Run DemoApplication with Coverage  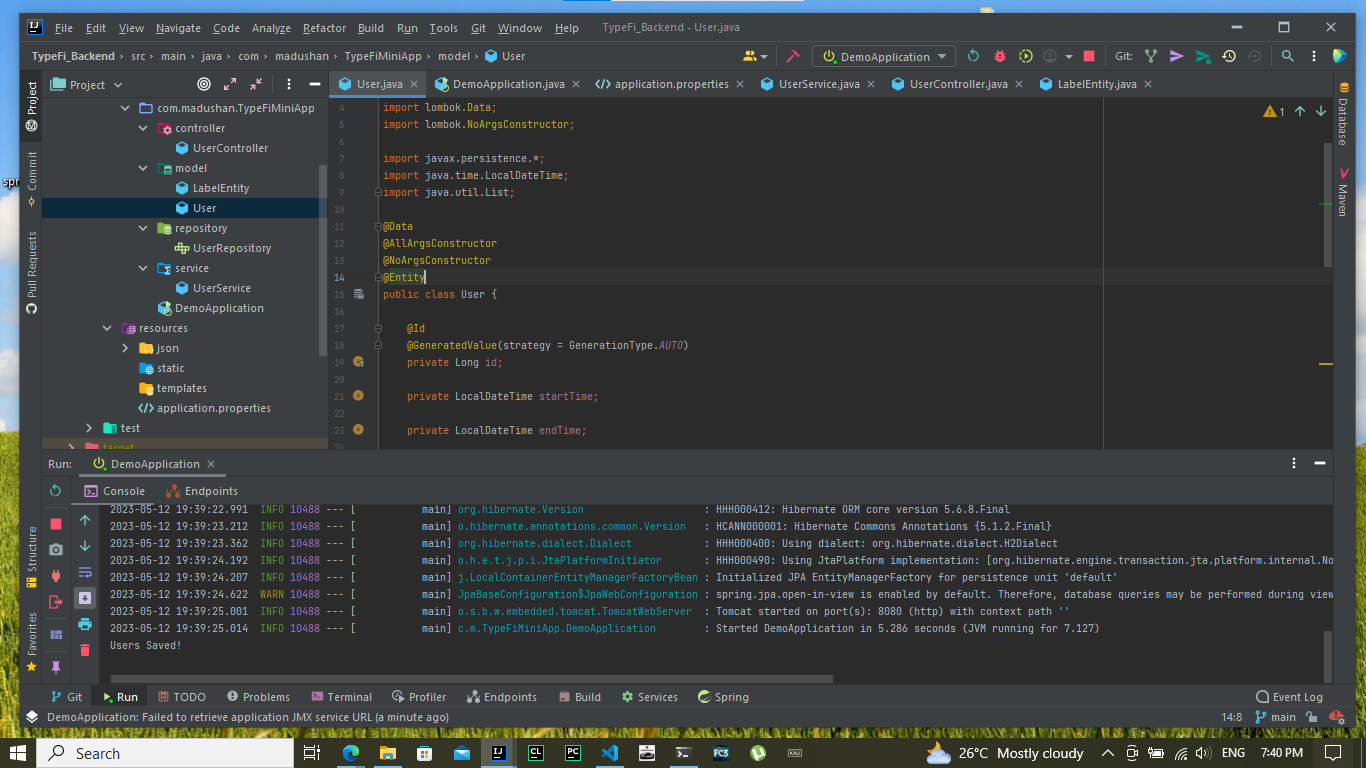1026,56
